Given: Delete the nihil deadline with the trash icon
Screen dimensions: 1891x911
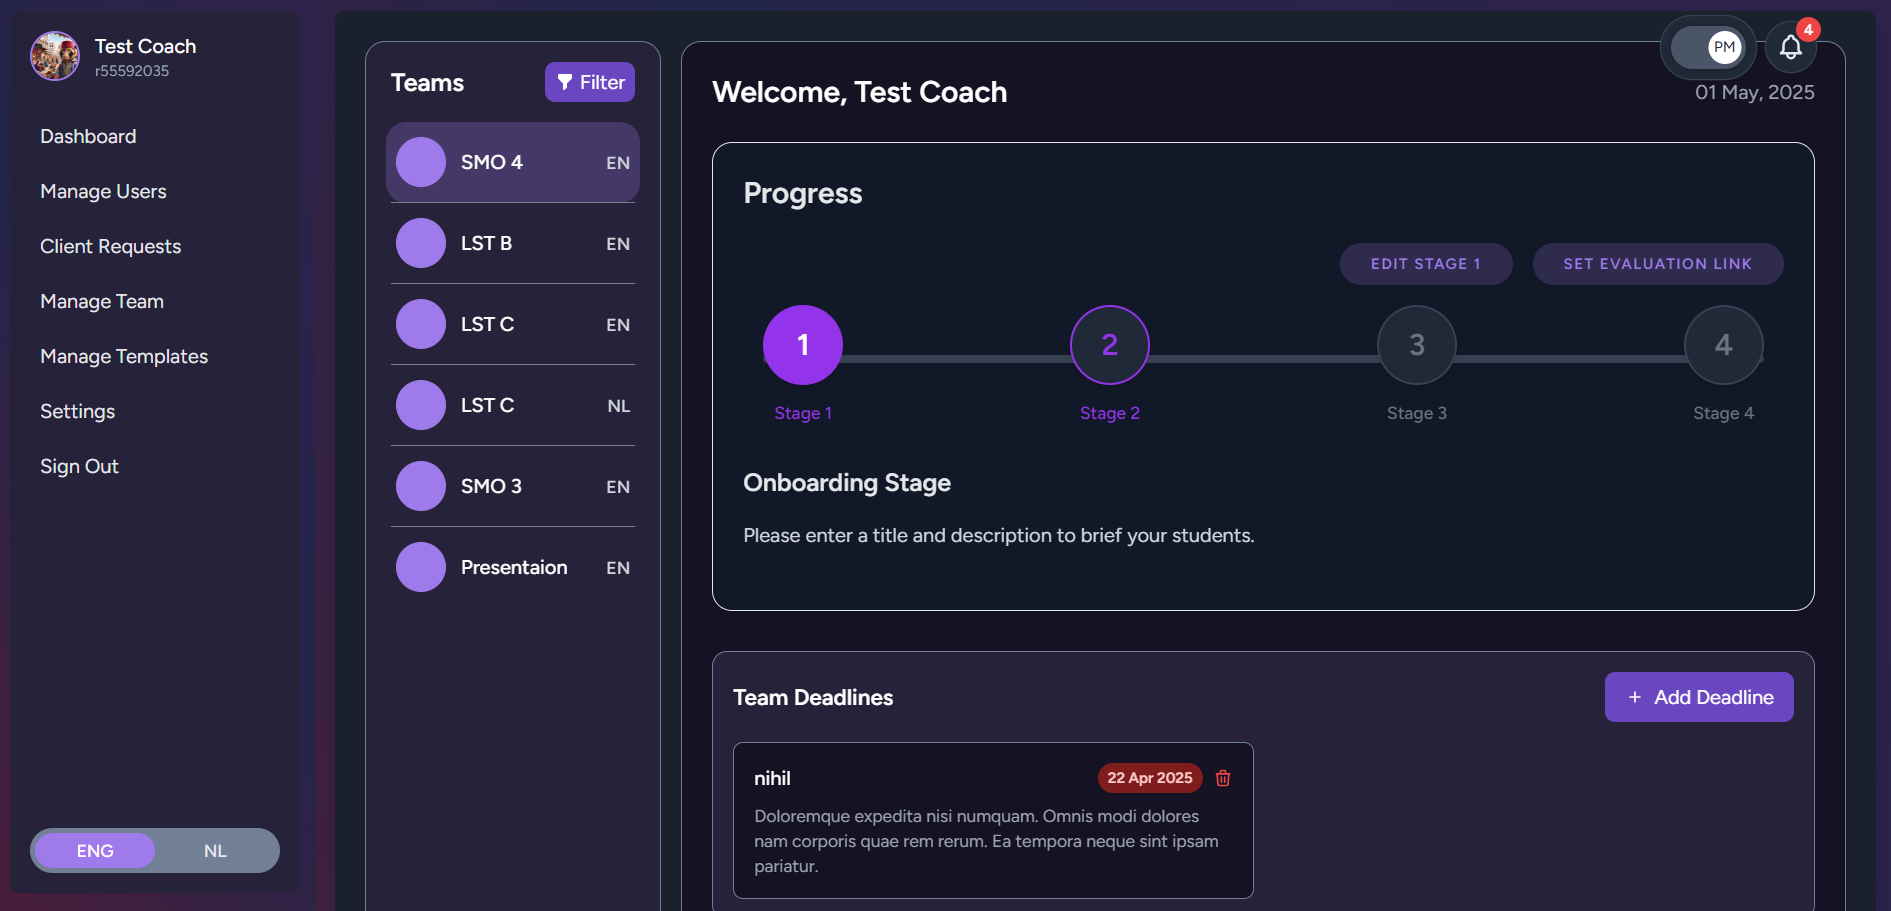Looking at the screenshot, I should (x=1222, y=778).
